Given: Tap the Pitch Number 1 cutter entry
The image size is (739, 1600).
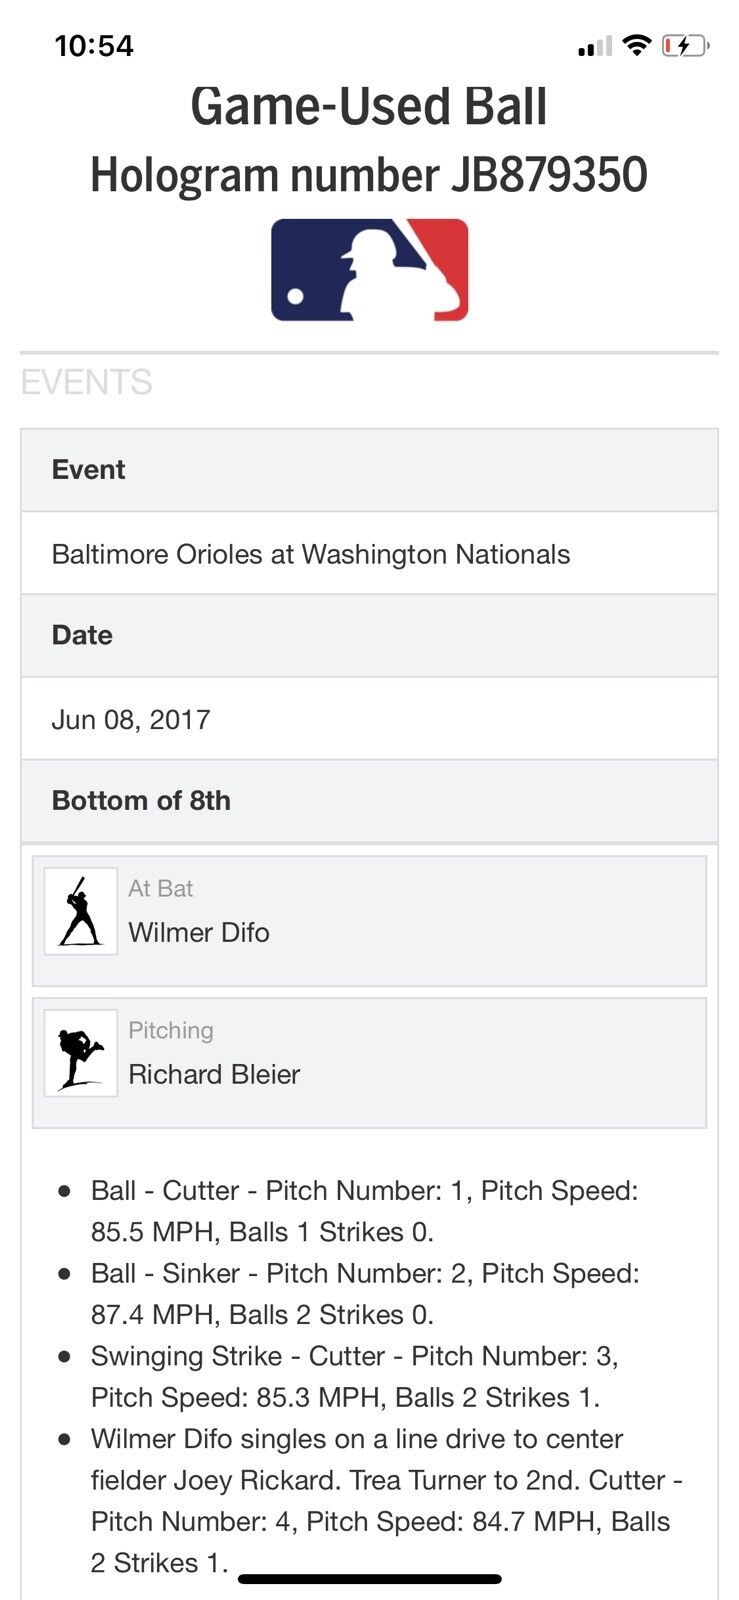Looking at the screenshot, I should point(364,1211).
